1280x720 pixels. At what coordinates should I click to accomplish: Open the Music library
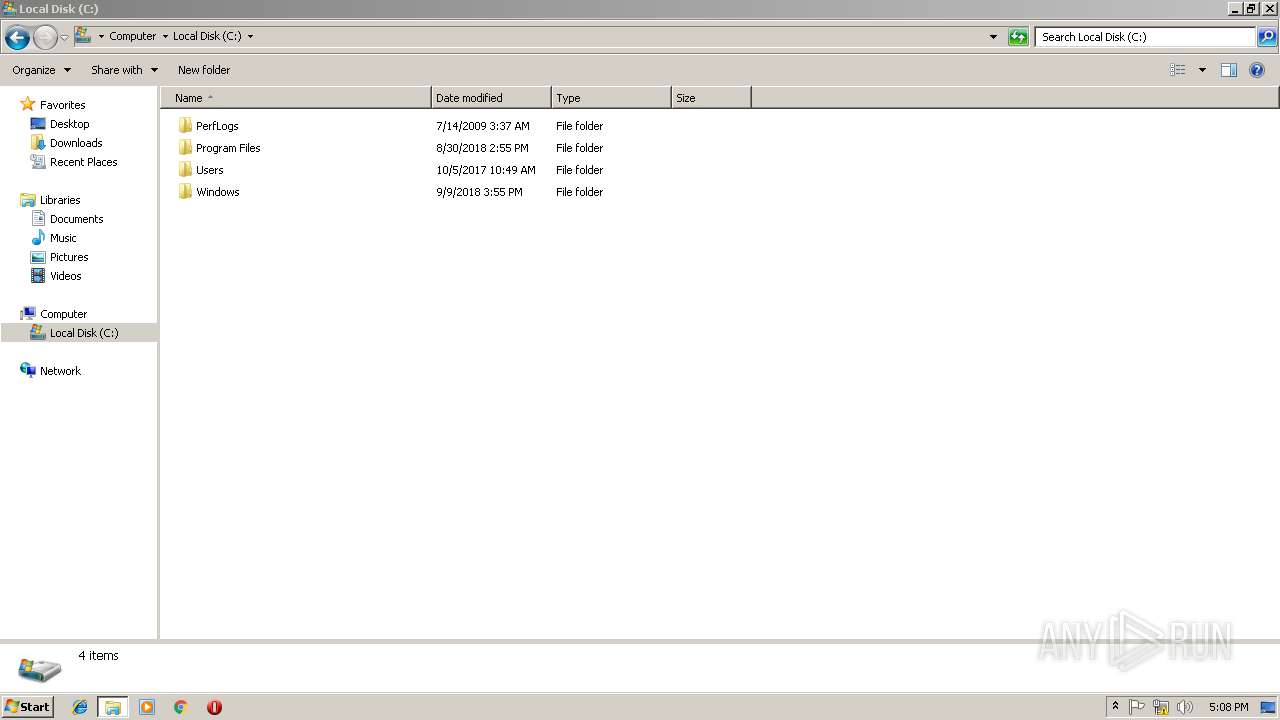(63, 238)
